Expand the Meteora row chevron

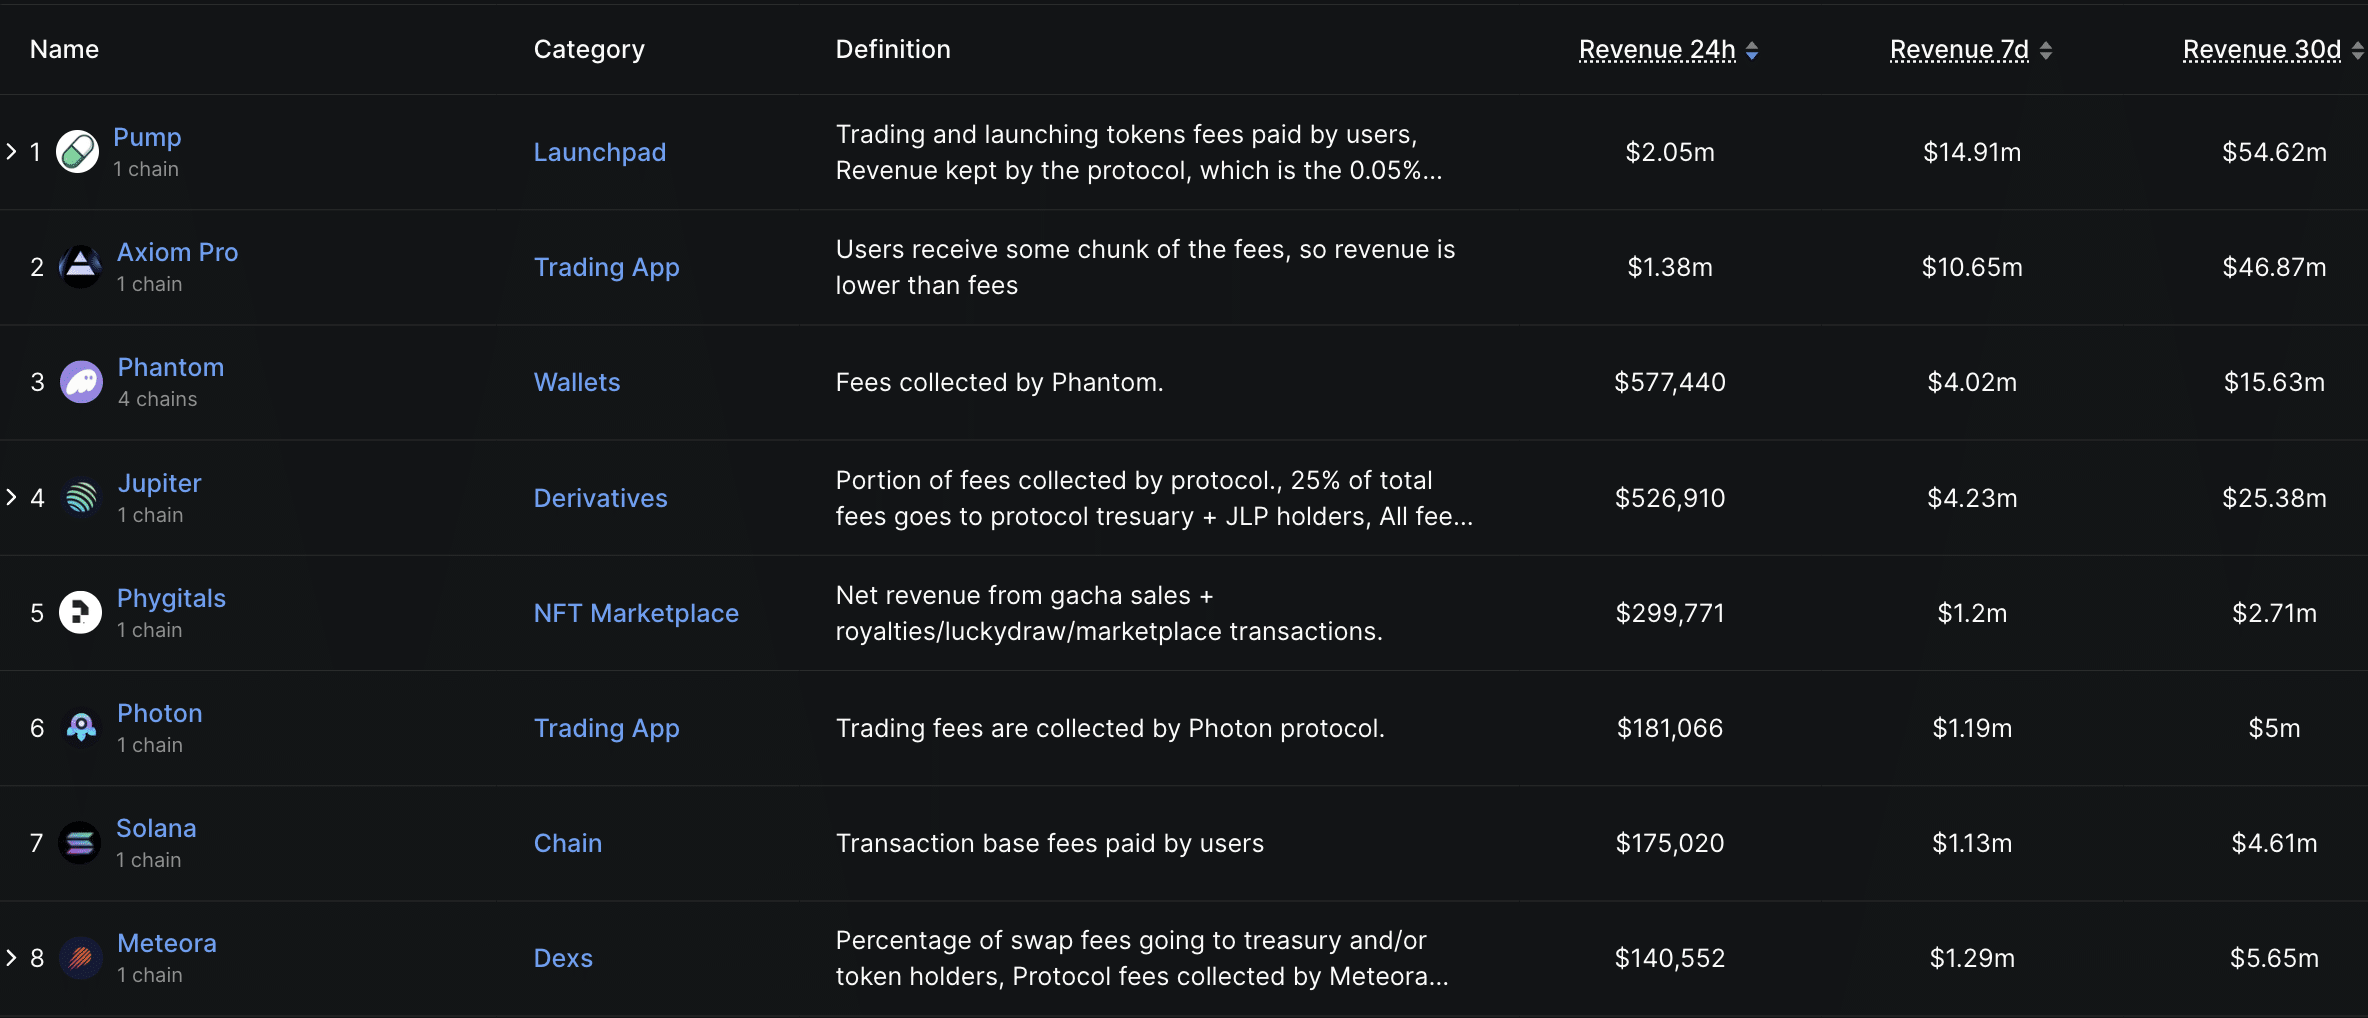pos(12,958)
